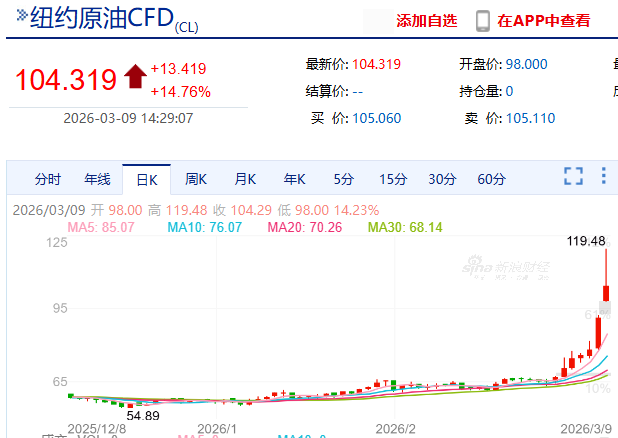Switch to the 15分 interval tab
This screenshot has height=438, width=618.
(392, 180)
